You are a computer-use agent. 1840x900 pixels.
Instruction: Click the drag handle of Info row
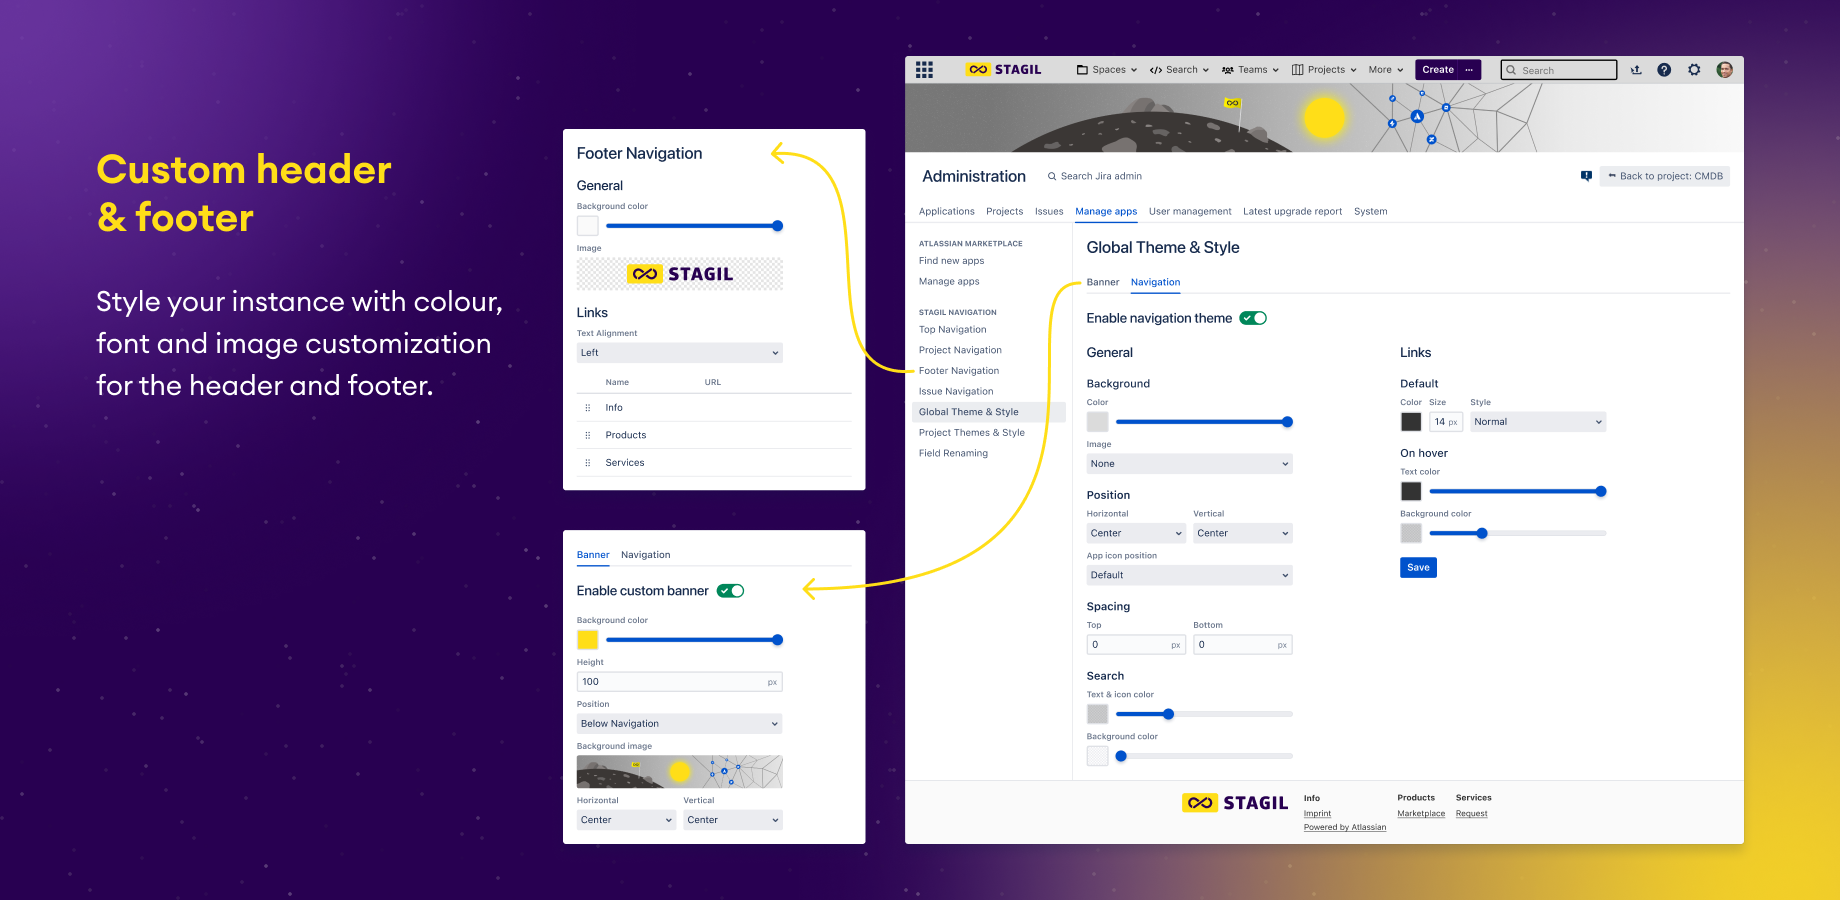pos(588,408)
